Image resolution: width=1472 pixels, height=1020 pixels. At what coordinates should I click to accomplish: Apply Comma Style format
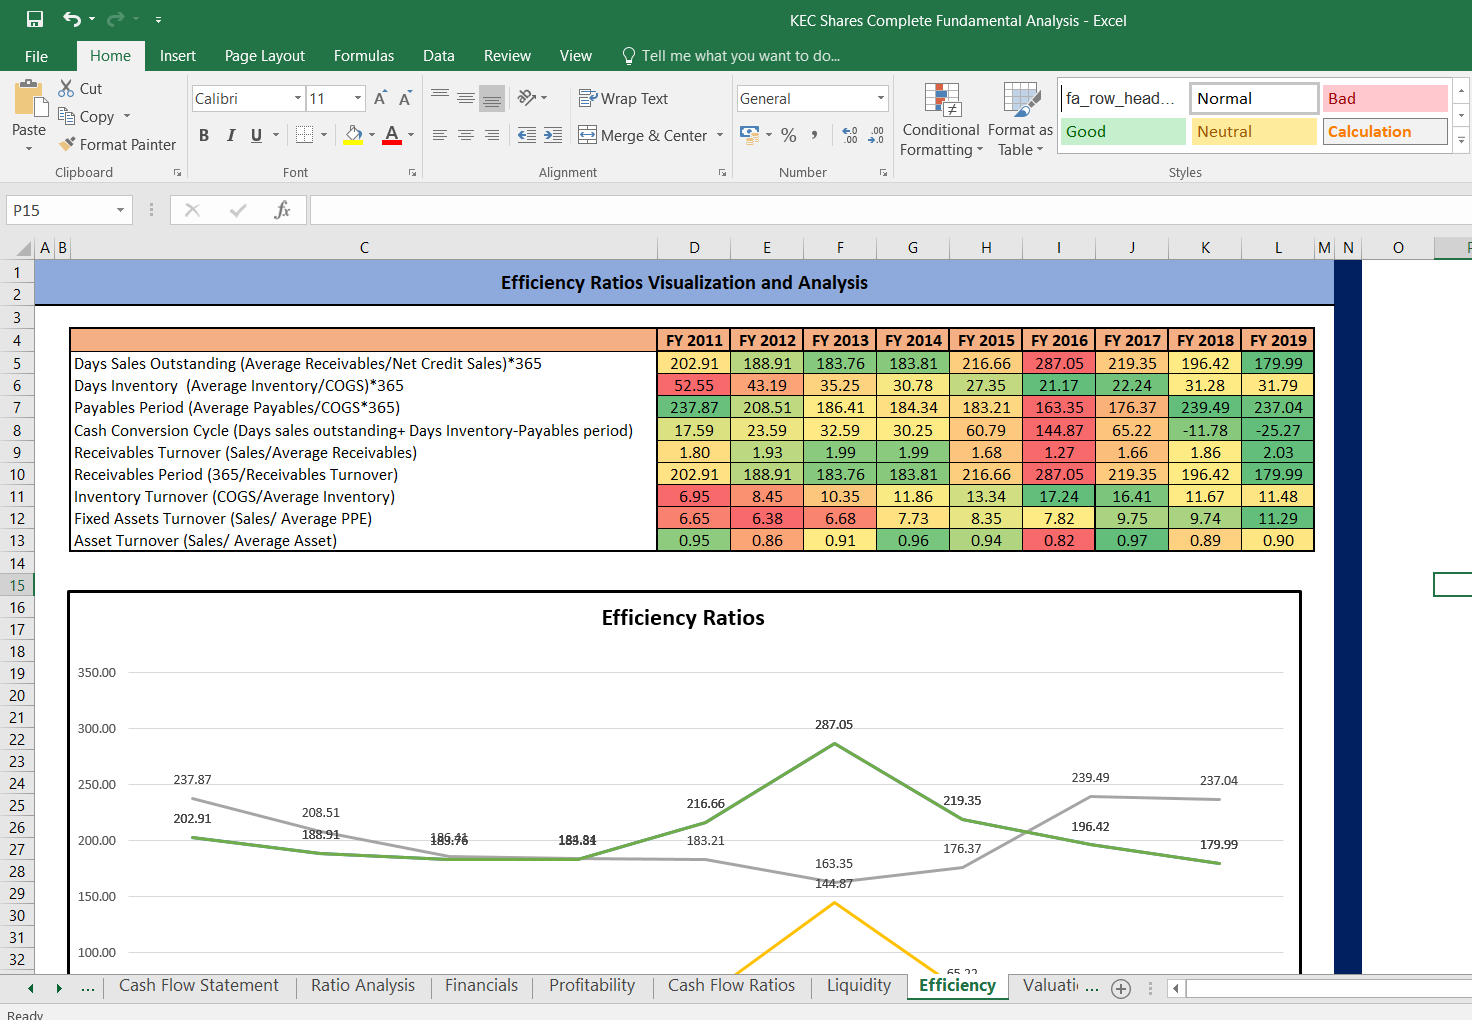point(815,135)
